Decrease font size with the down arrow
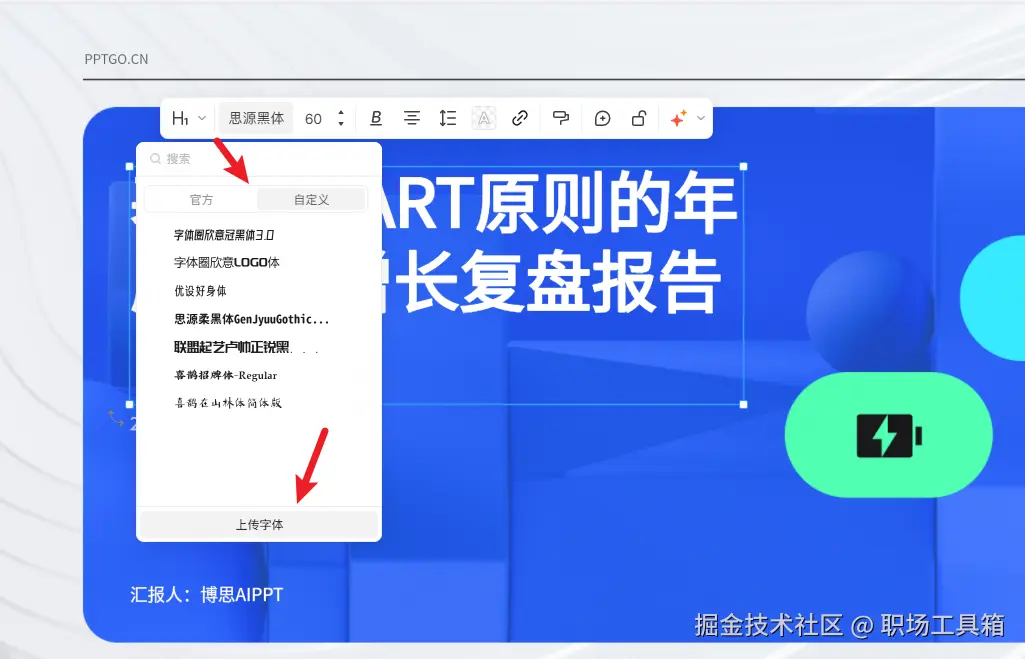This screenshot has width=1025, height=659. point(341,124)
